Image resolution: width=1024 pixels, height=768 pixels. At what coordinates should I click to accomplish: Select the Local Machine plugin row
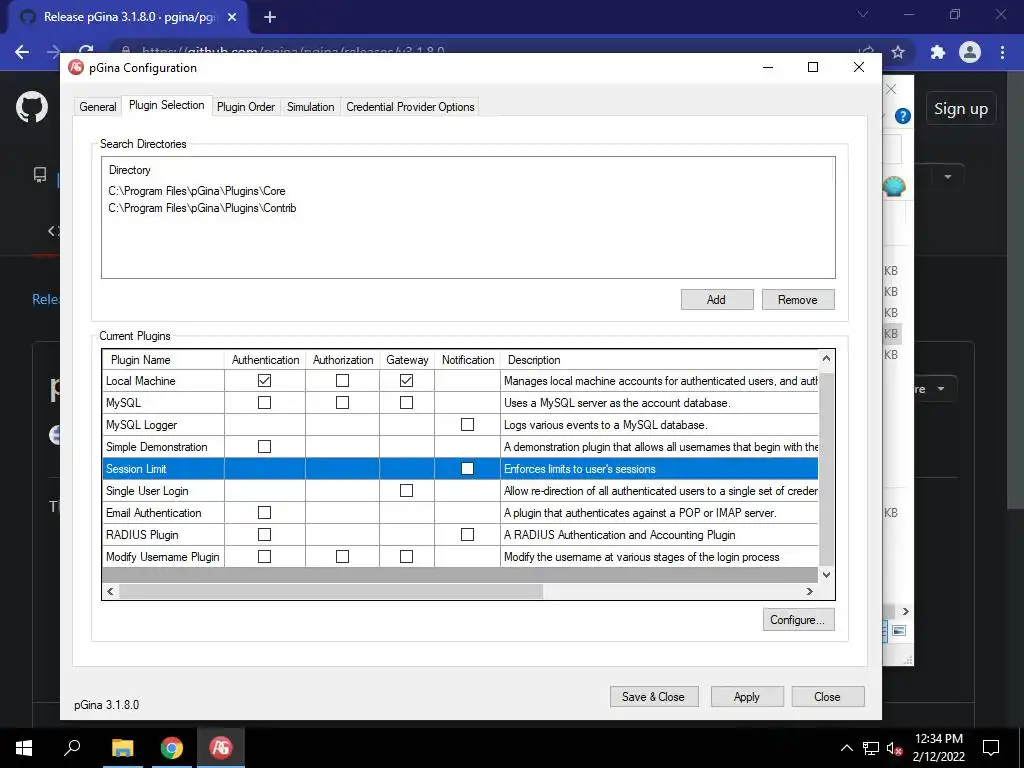pyautogui.click(x=460, y=381)
